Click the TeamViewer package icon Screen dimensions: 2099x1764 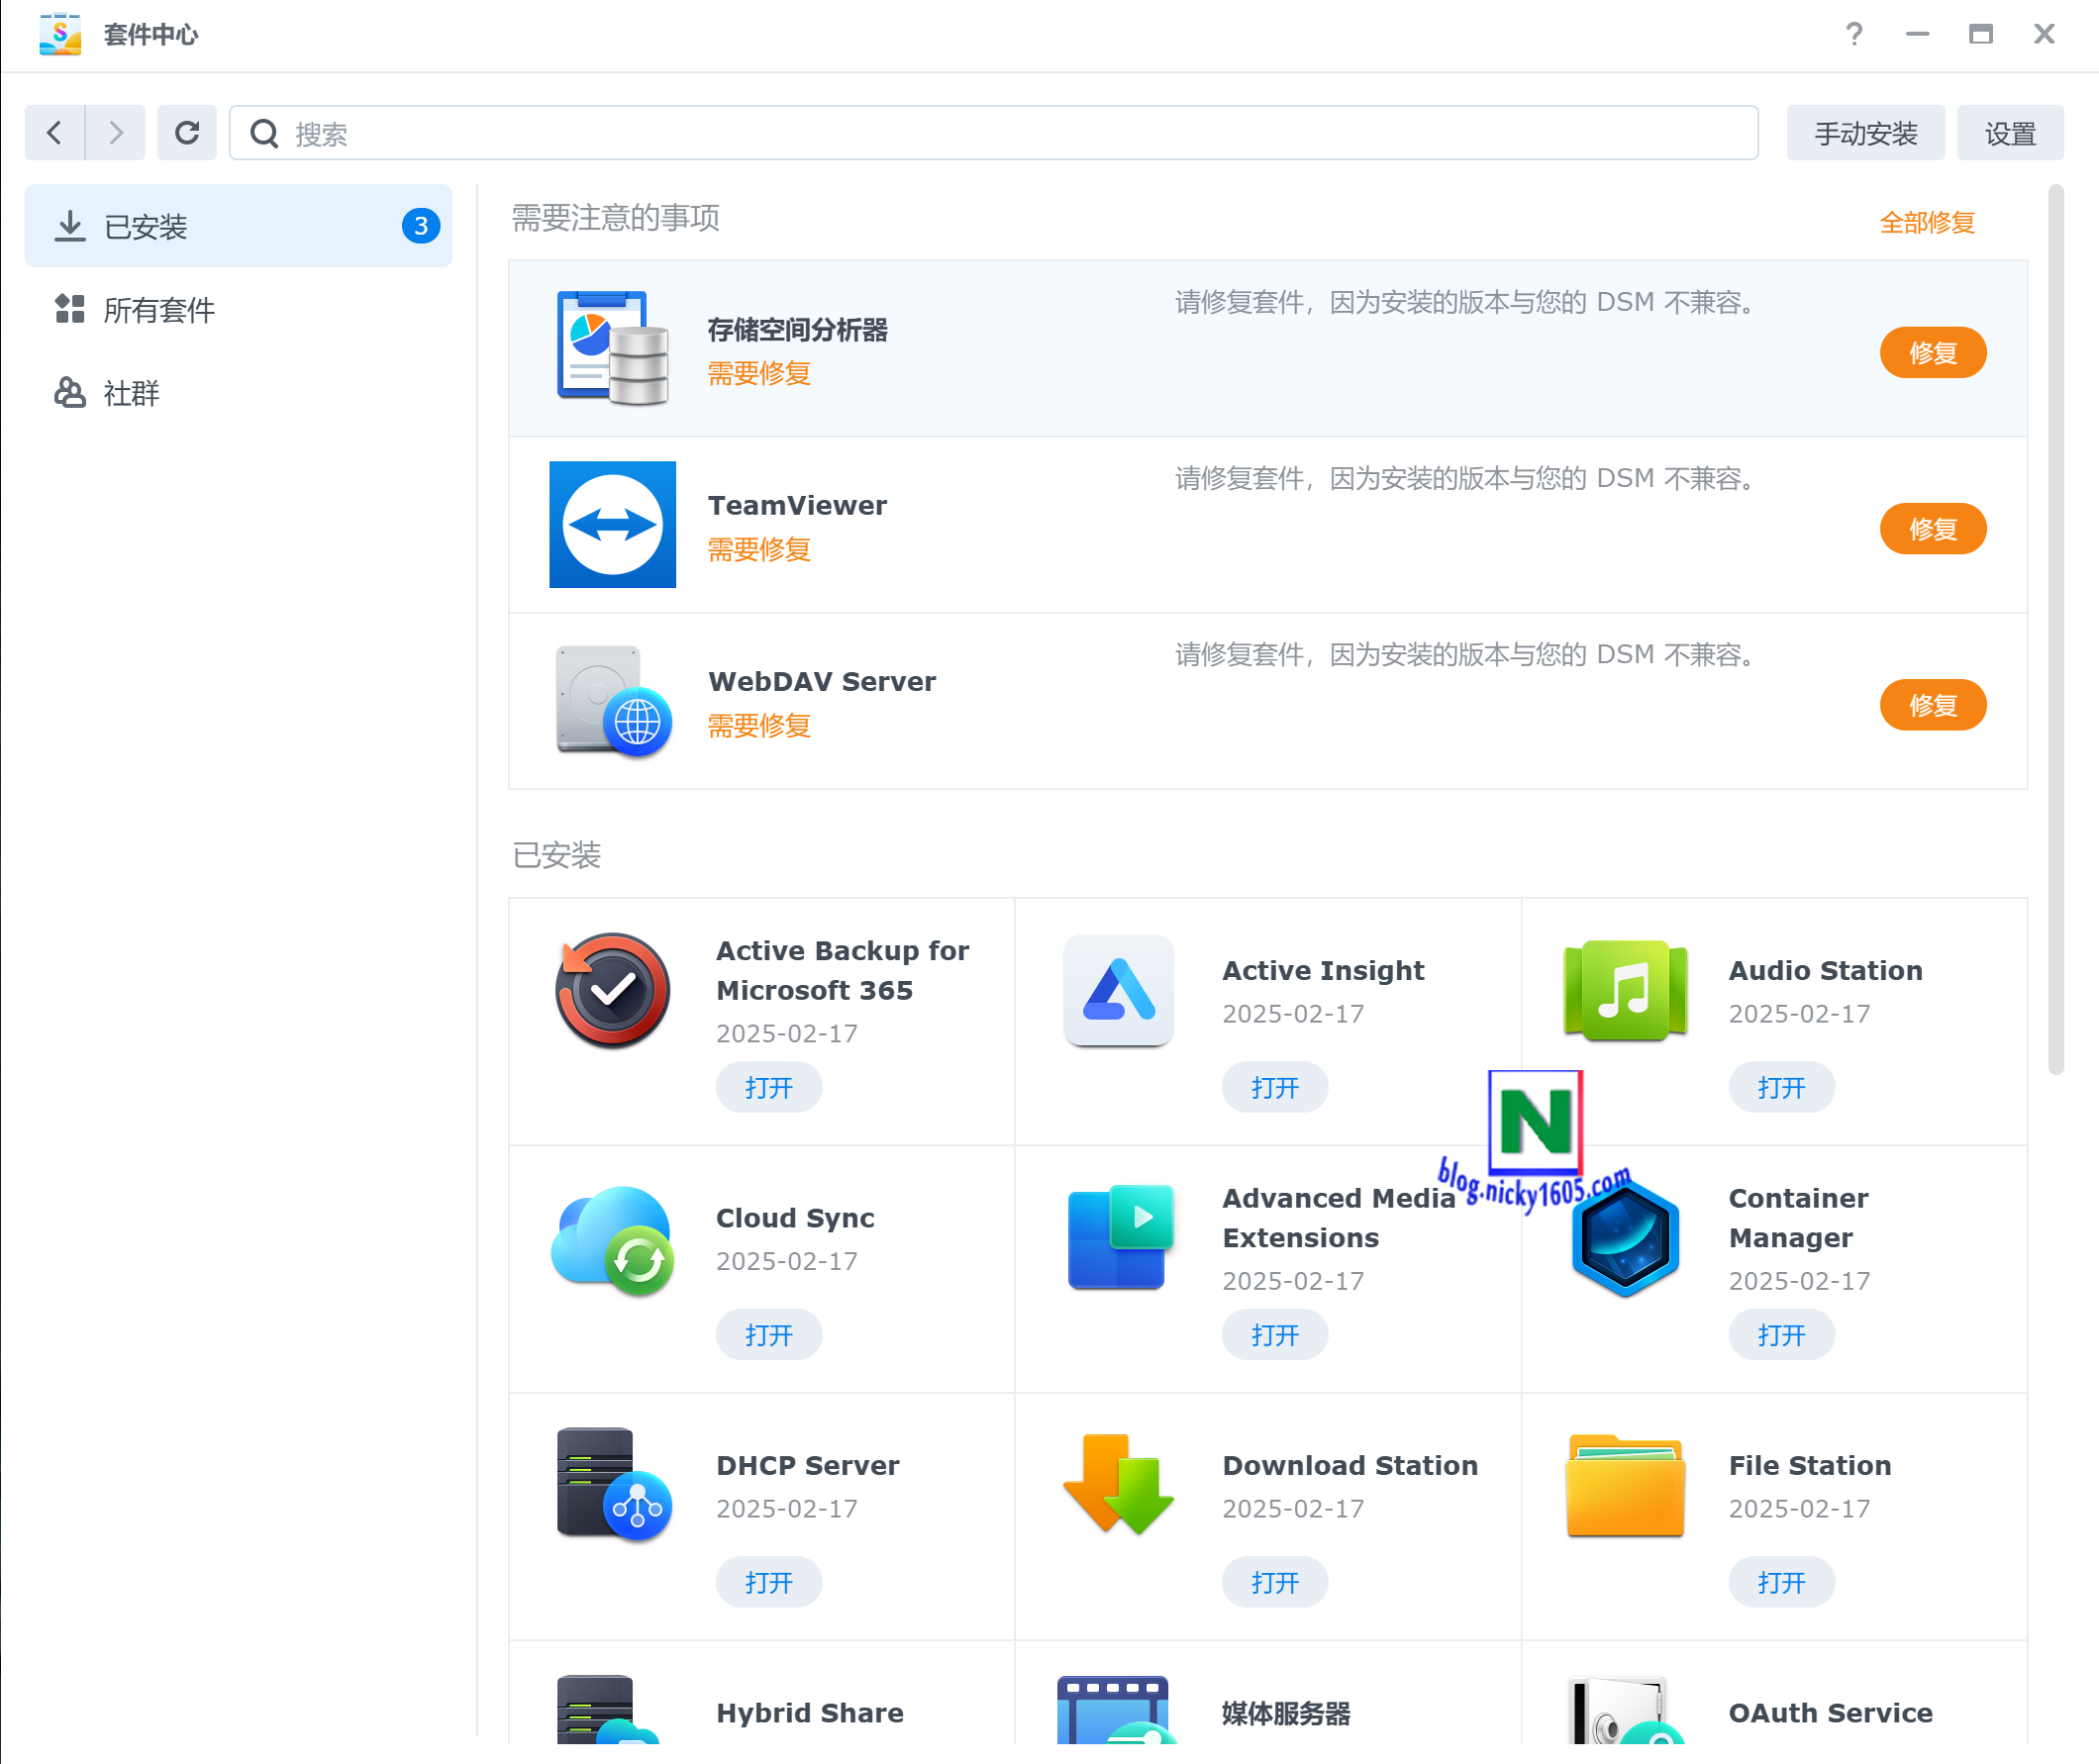tap(612, 525)
